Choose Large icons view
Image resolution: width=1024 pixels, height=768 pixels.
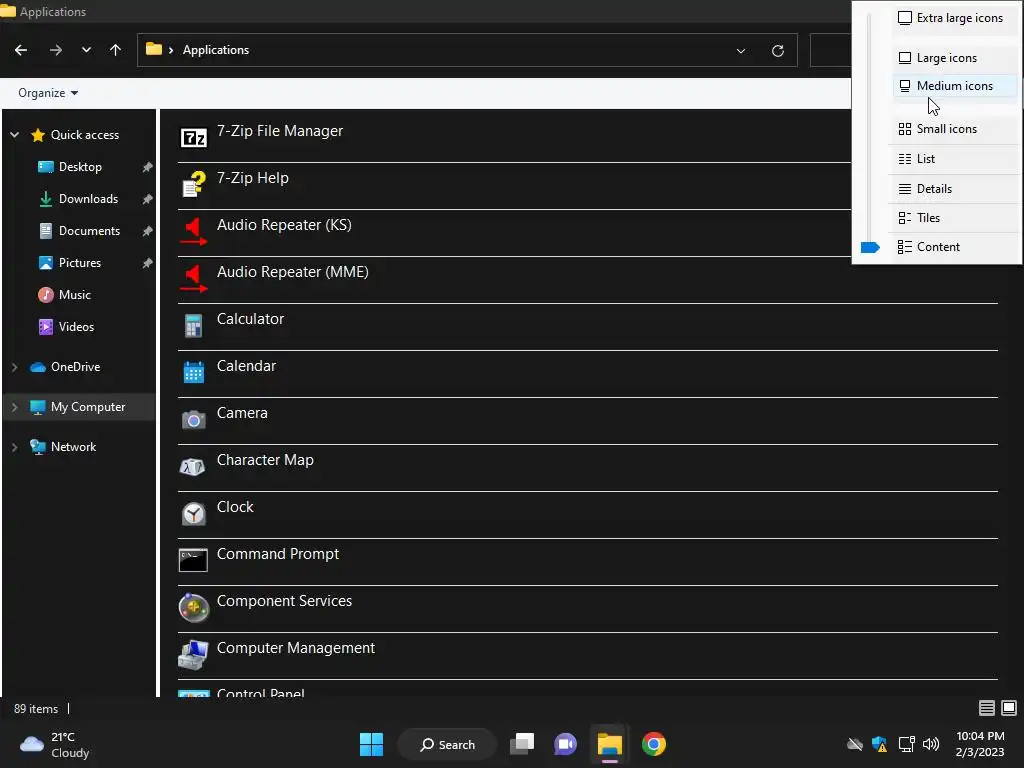tap(954, 58)
